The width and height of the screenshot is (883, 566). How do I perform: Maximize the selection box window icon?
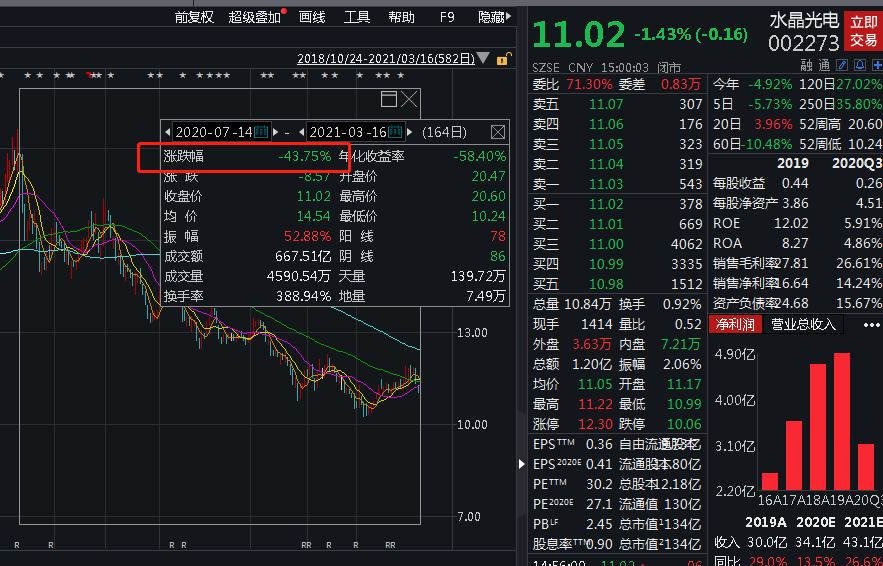point(389,99)
